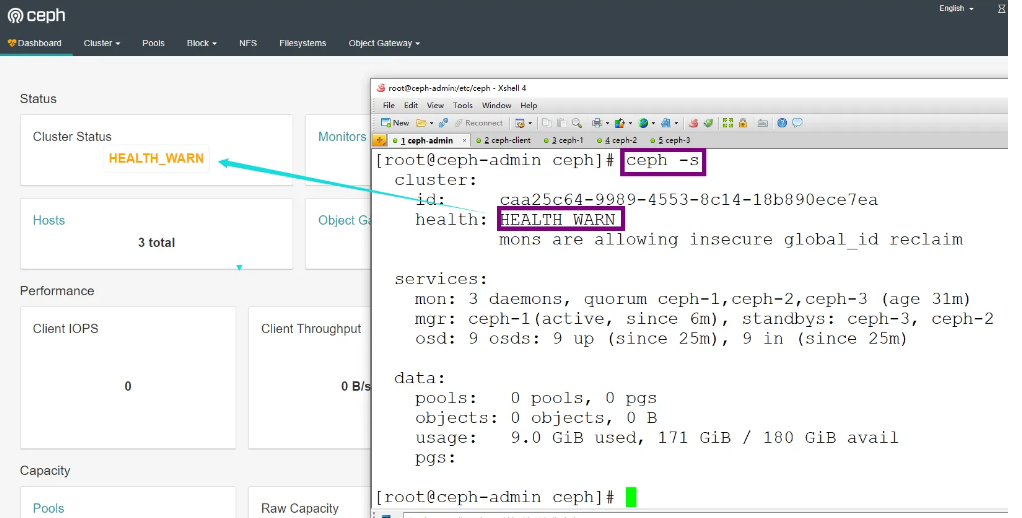Click the 'mgr: ceph-1(active, since 6m)' line
This screenshot has height=518, width=1022.
pos(704,319)
